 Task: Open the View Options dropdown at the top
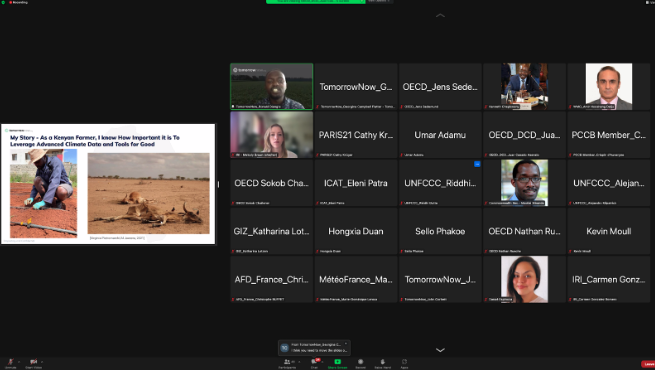[379, 2]
